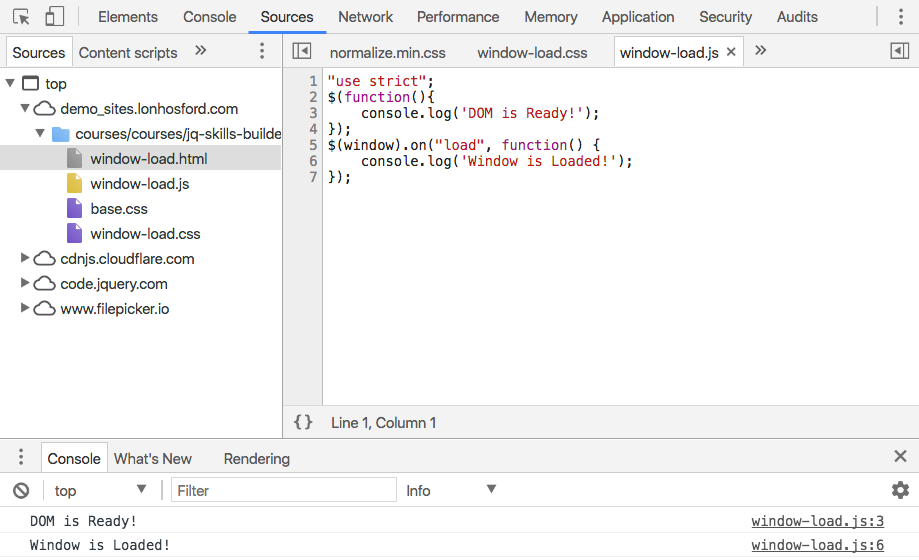Activate the inspect element picker icon
The width and height of the screenshot is (919, 560).
click(x=21, y=16)
